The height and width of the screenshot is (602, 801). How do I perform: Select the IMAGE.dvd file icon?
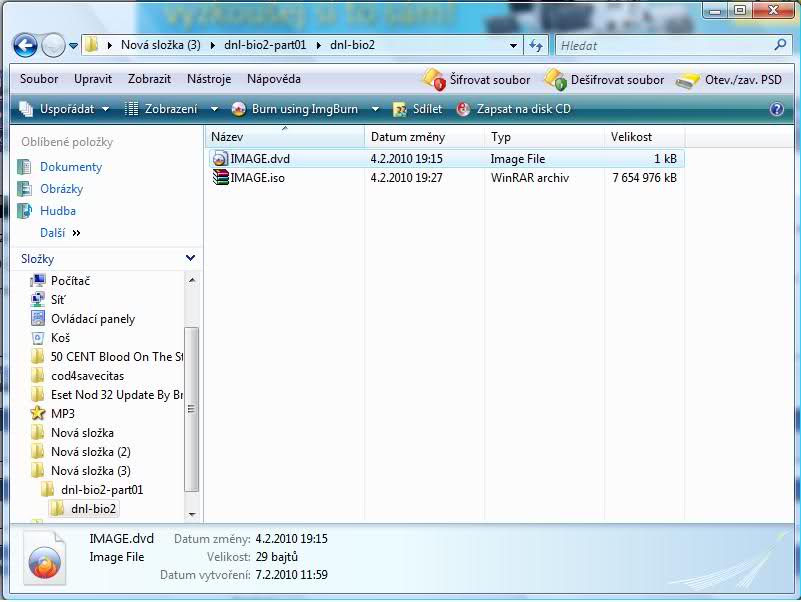[220, 159]
